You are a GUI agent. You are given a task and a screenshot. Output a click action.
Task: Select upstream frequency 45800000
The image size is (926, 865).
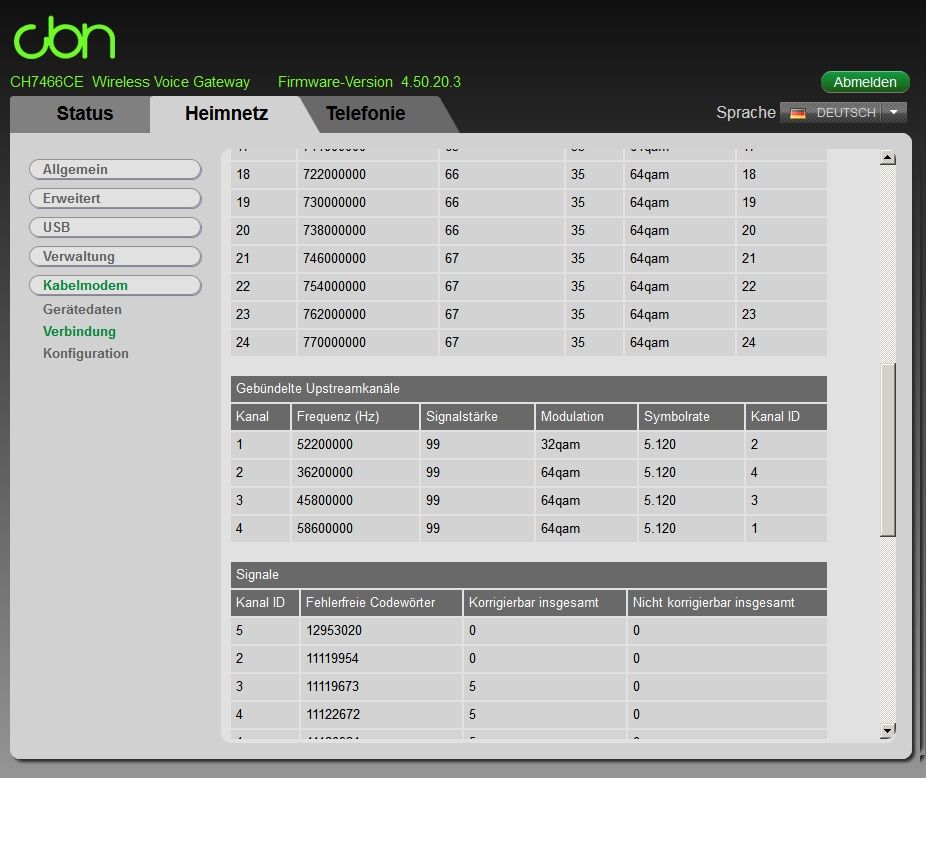pos(355,501)
